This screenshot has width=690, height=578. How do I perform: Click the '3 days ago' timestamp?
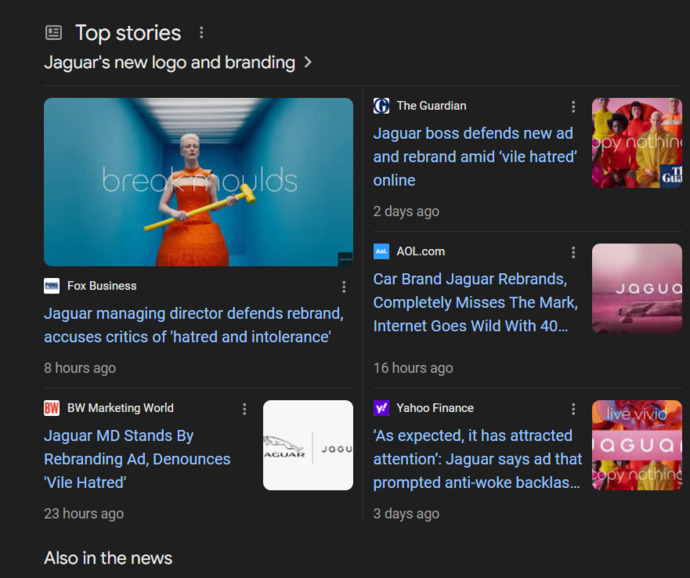tap(406, 514)
